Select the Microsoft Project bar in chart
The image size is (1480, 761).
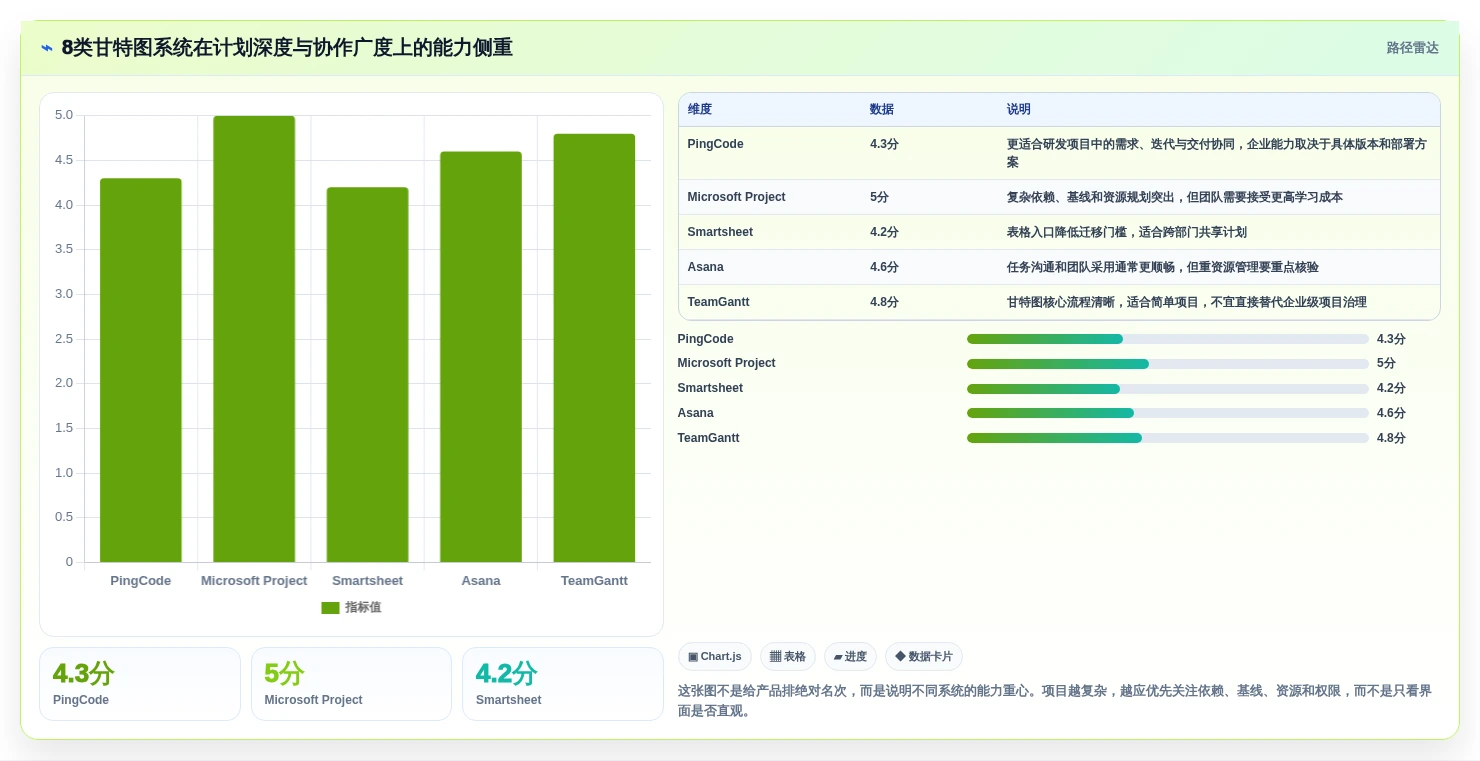click(x=254, y=339)
